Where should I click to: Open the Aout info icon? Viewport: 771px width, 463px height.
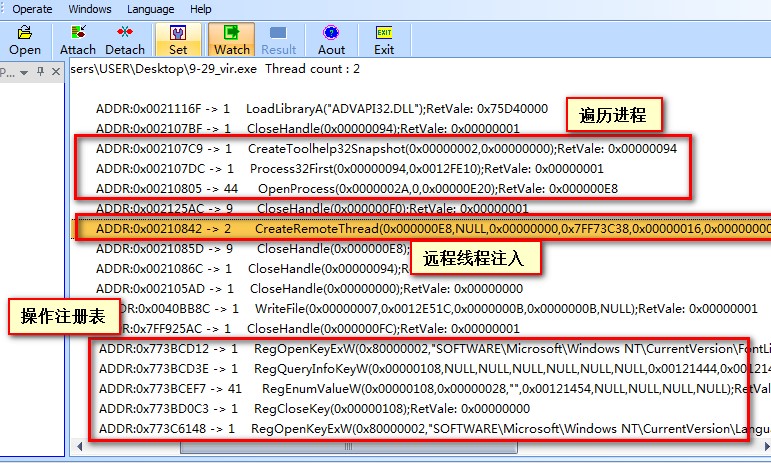pyautogui.click(x=331, y=40)
